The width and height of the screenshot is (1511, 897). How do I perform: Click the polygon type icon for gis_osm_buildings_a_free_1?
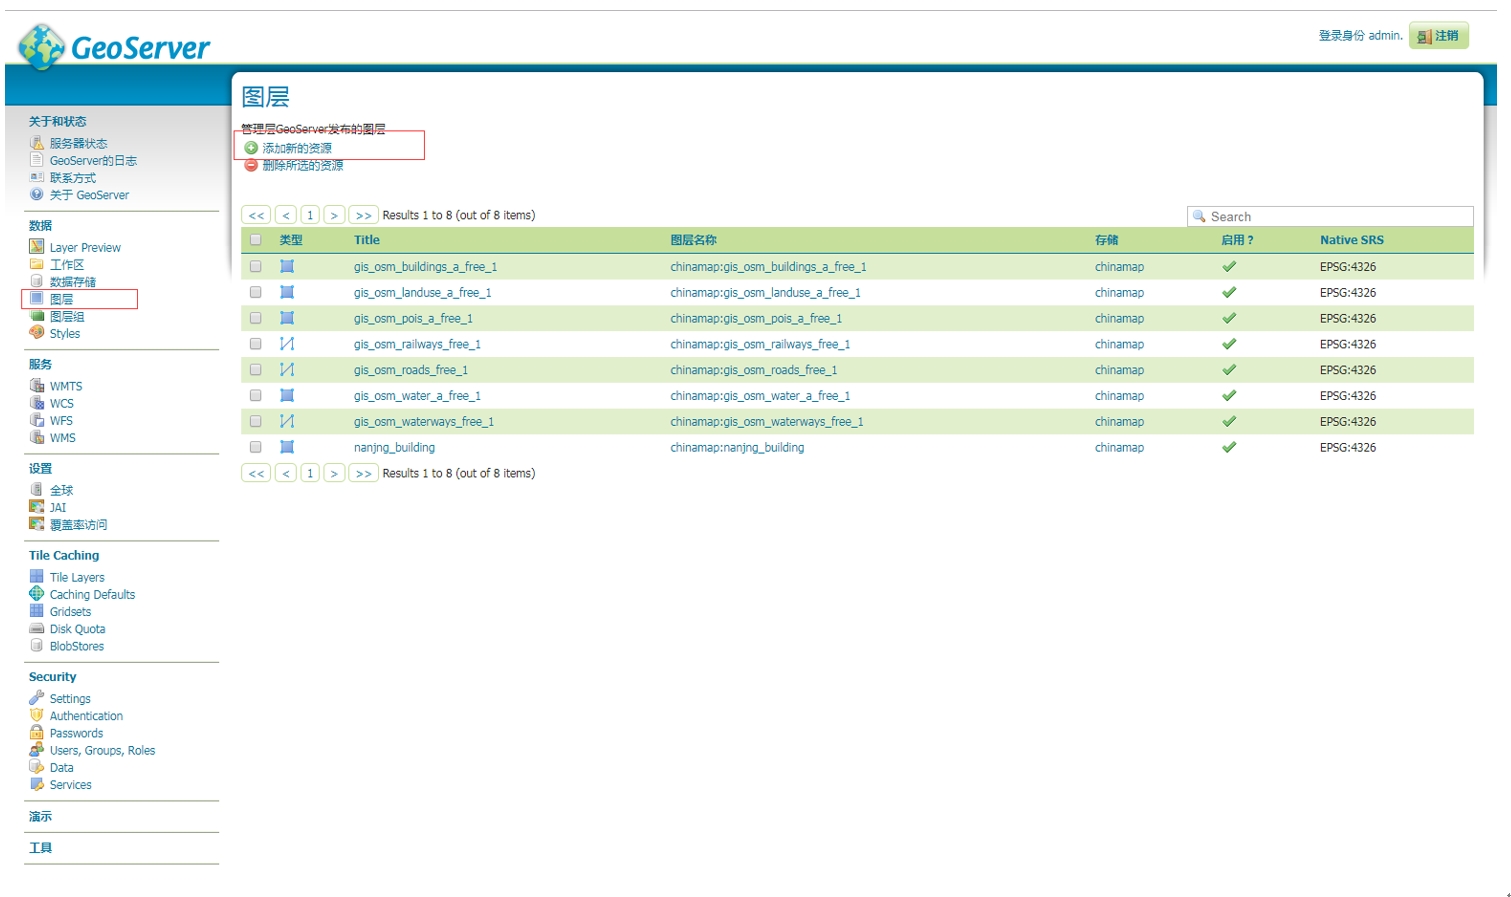(x=287, y=267)
